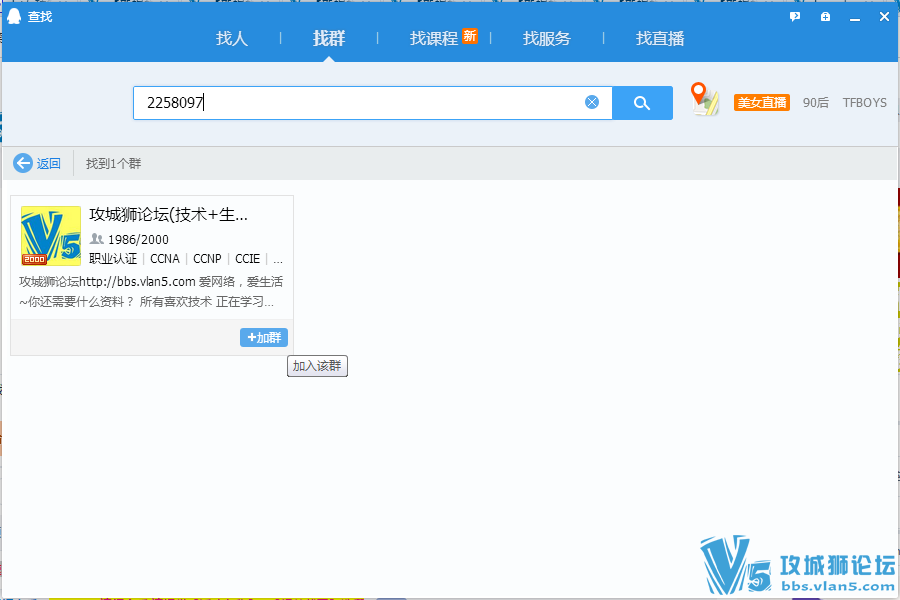Click the bag-shaped icon in title bar

click(x=825, y=17)
